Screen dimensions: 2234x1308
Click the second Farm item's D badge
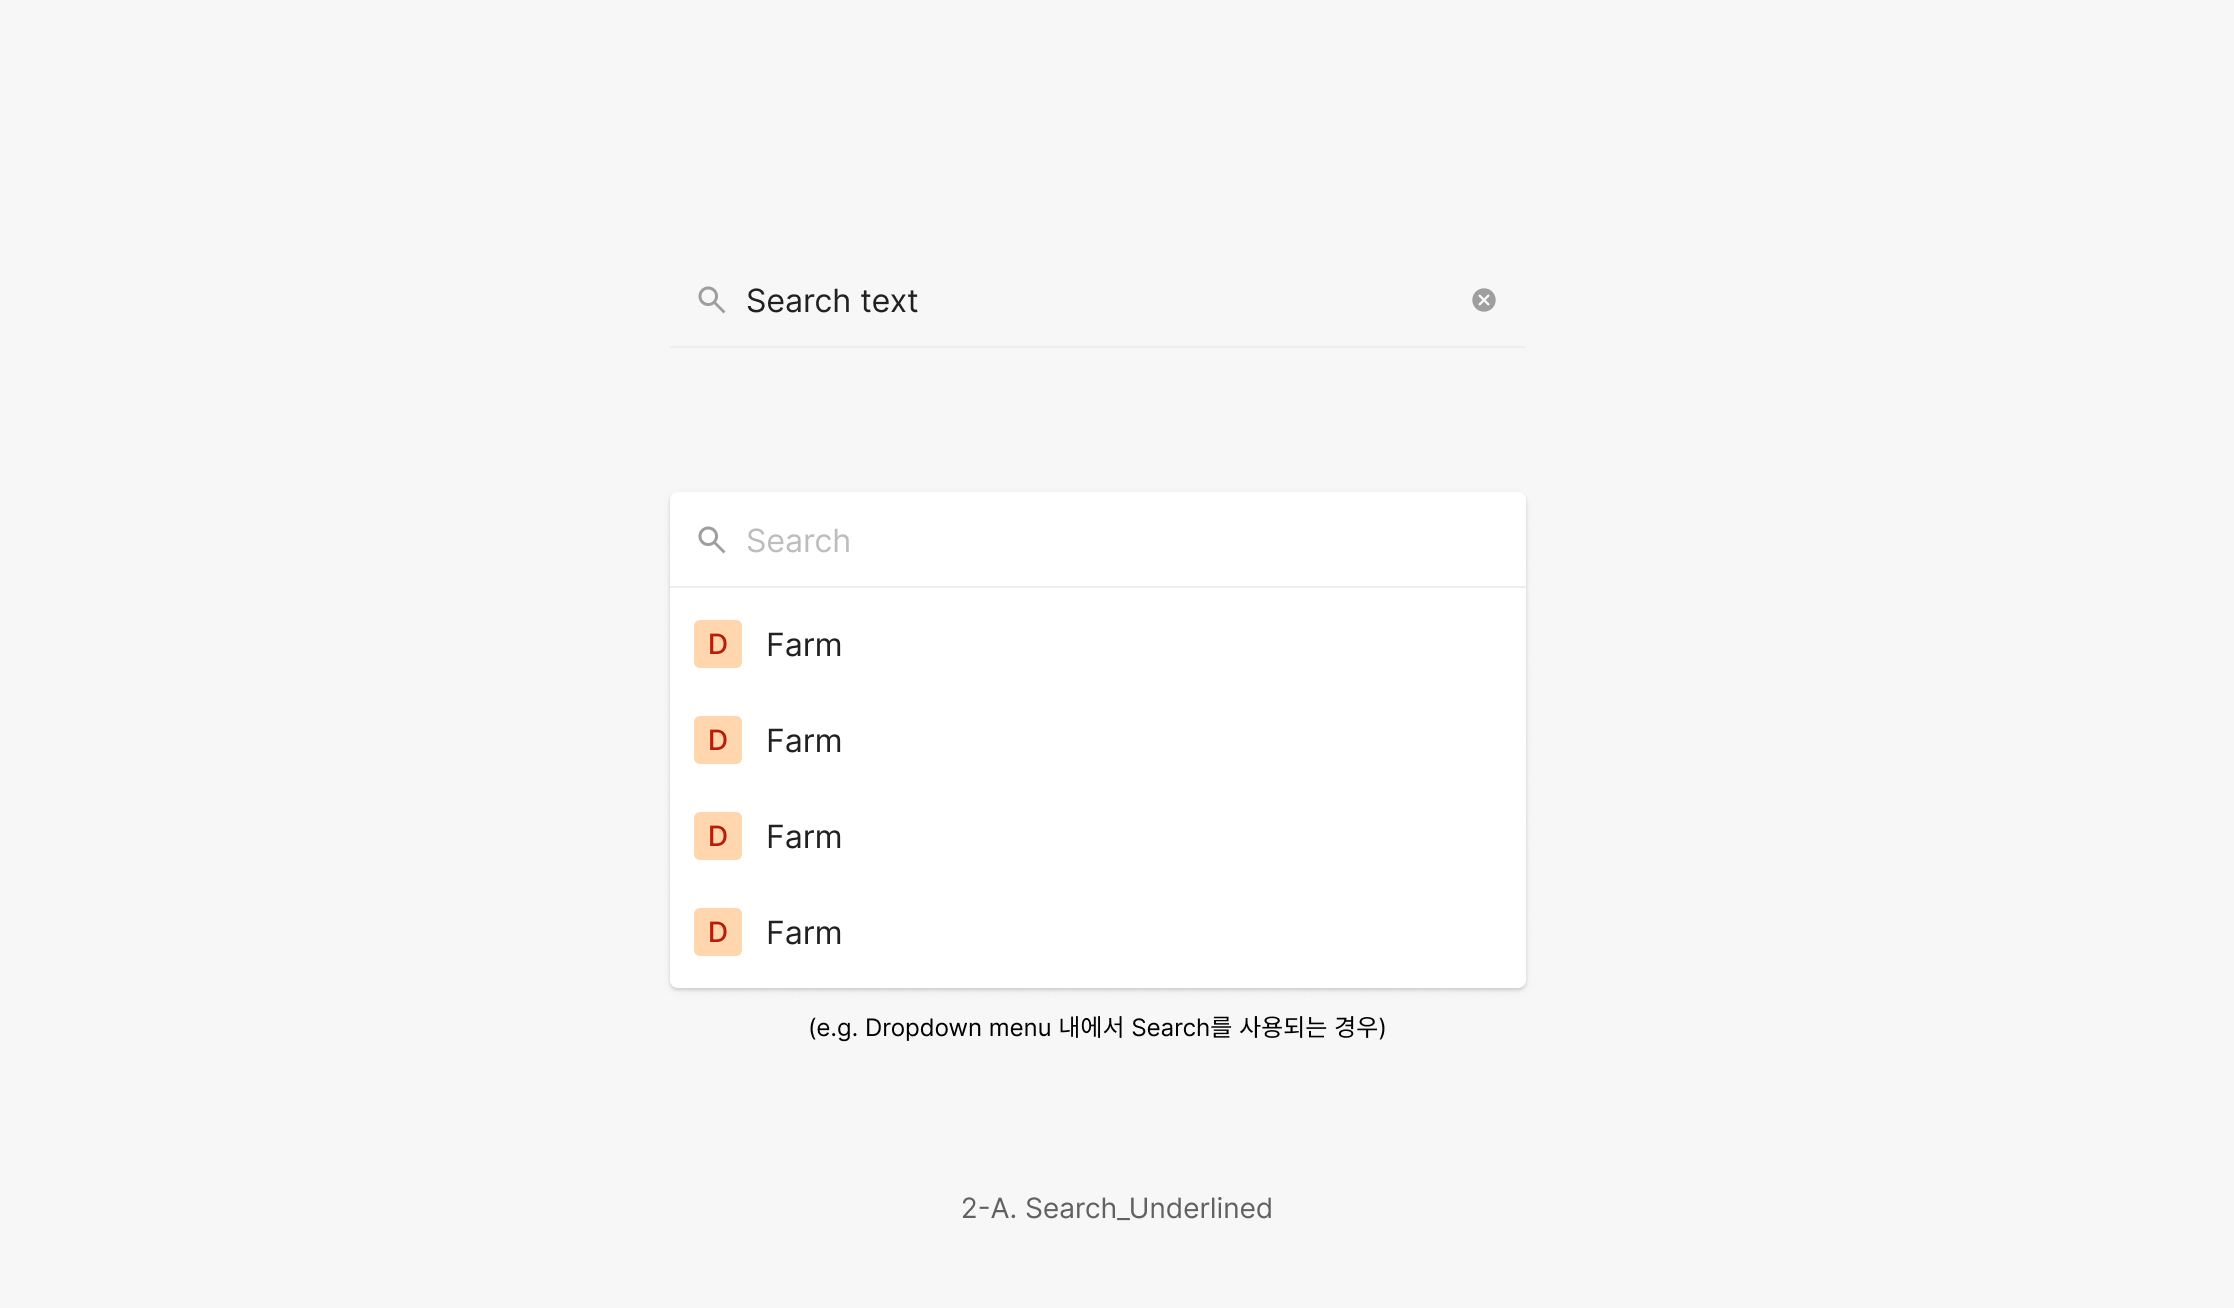click(x=718, y=740)
